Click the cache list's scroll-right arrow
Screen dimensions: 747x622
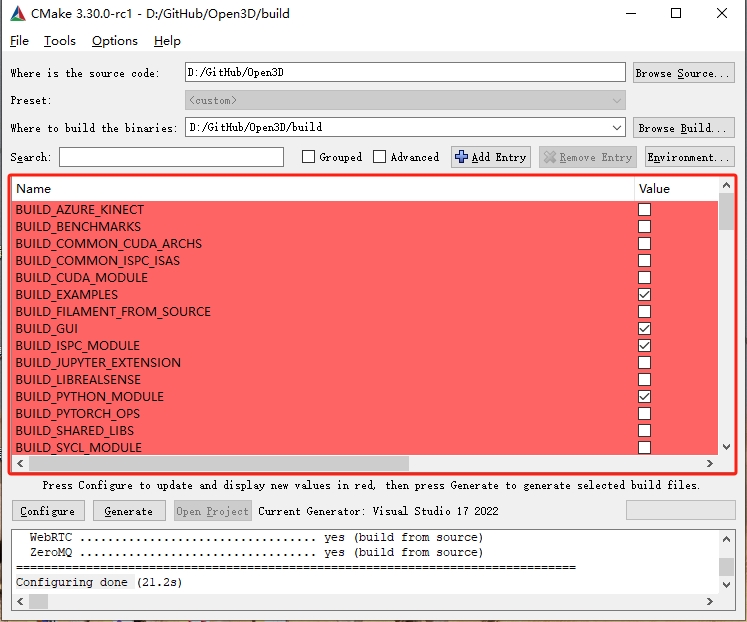710,463
